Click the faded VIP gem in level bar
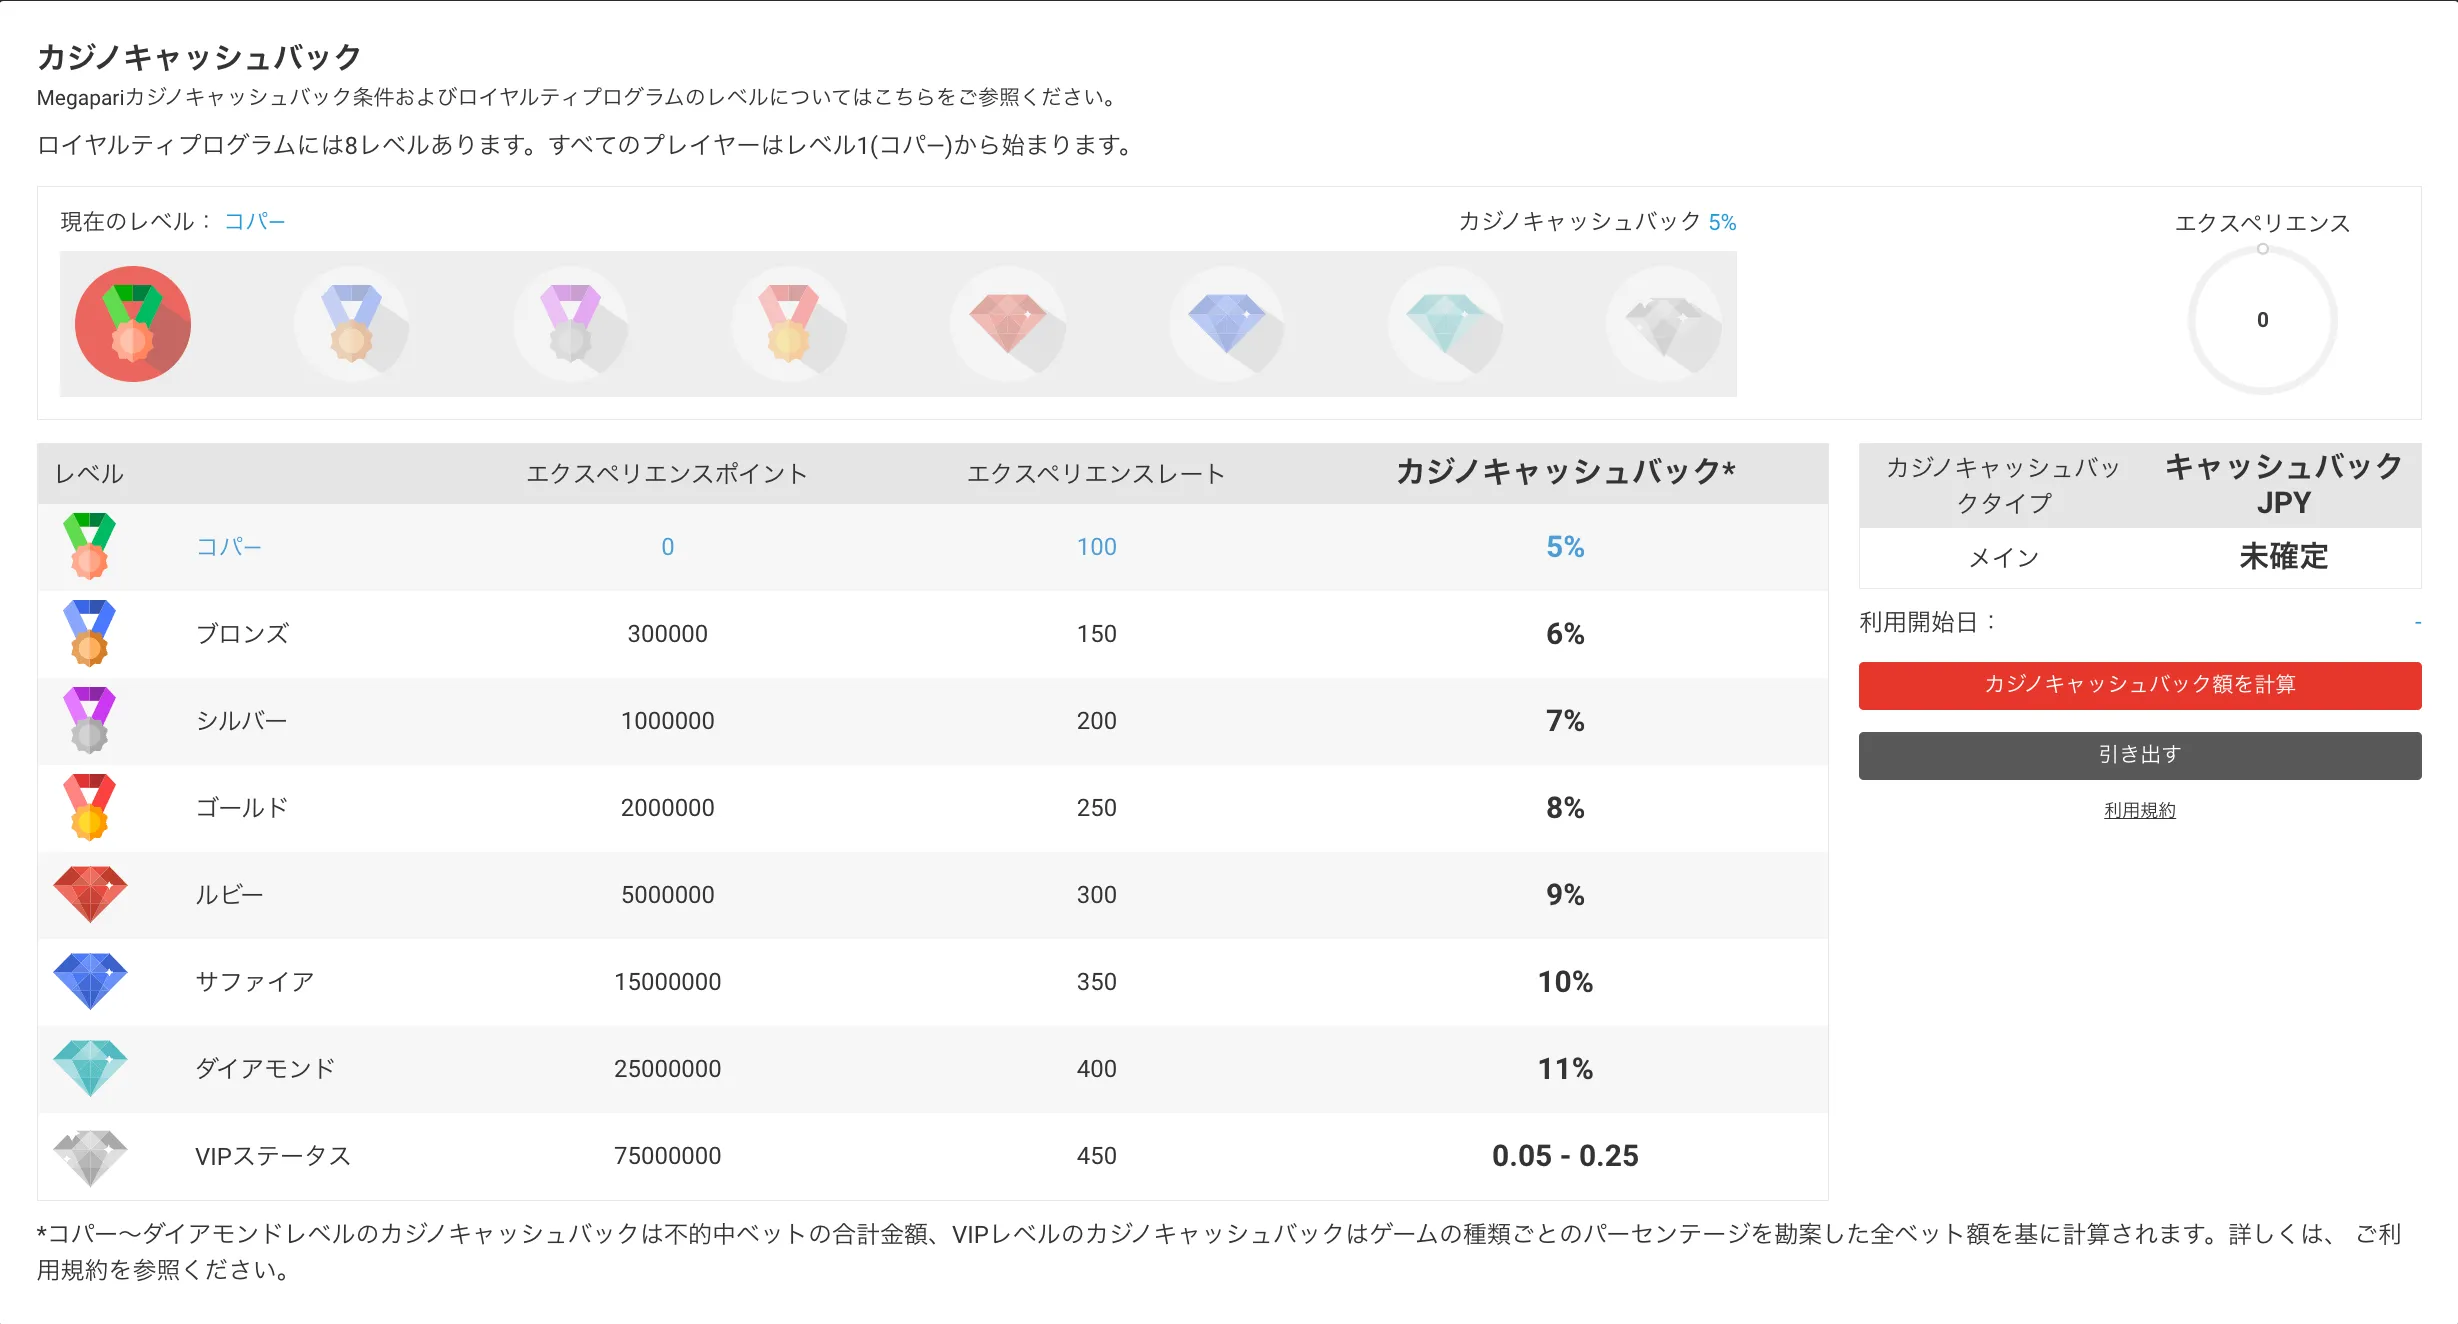Screen dimensions: 2458x1324 [x=1664, y=324]
